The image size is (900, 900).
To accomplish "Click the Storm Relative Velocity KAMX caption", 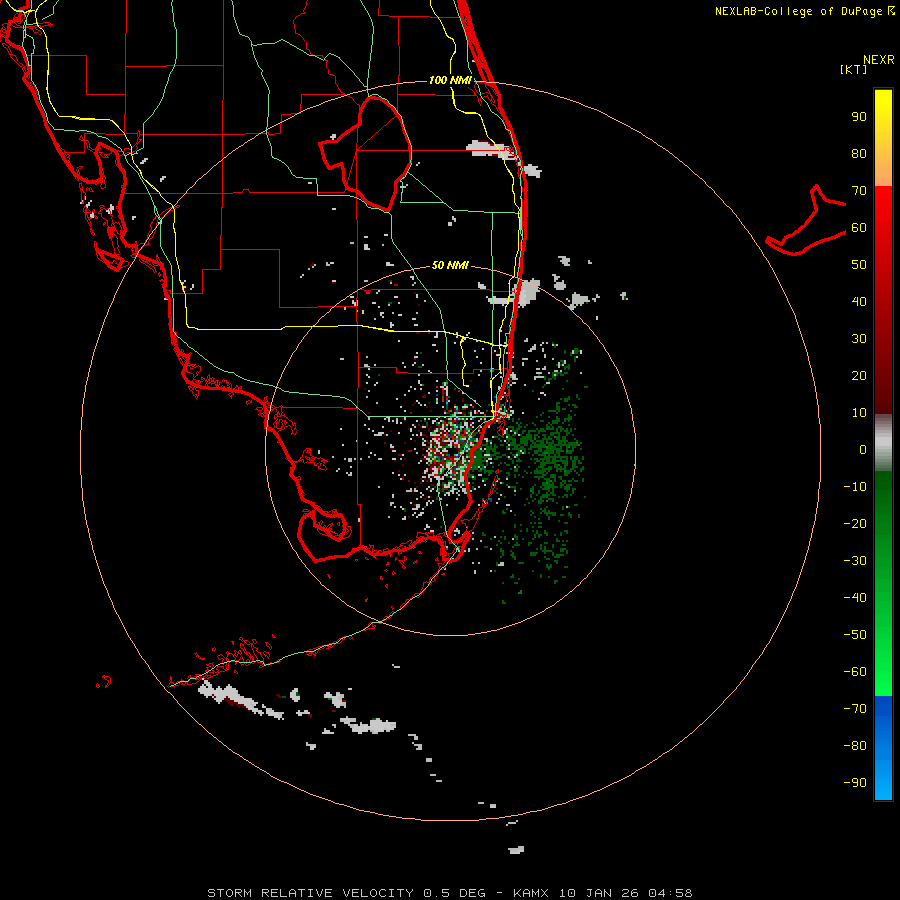I will [449, 893].
